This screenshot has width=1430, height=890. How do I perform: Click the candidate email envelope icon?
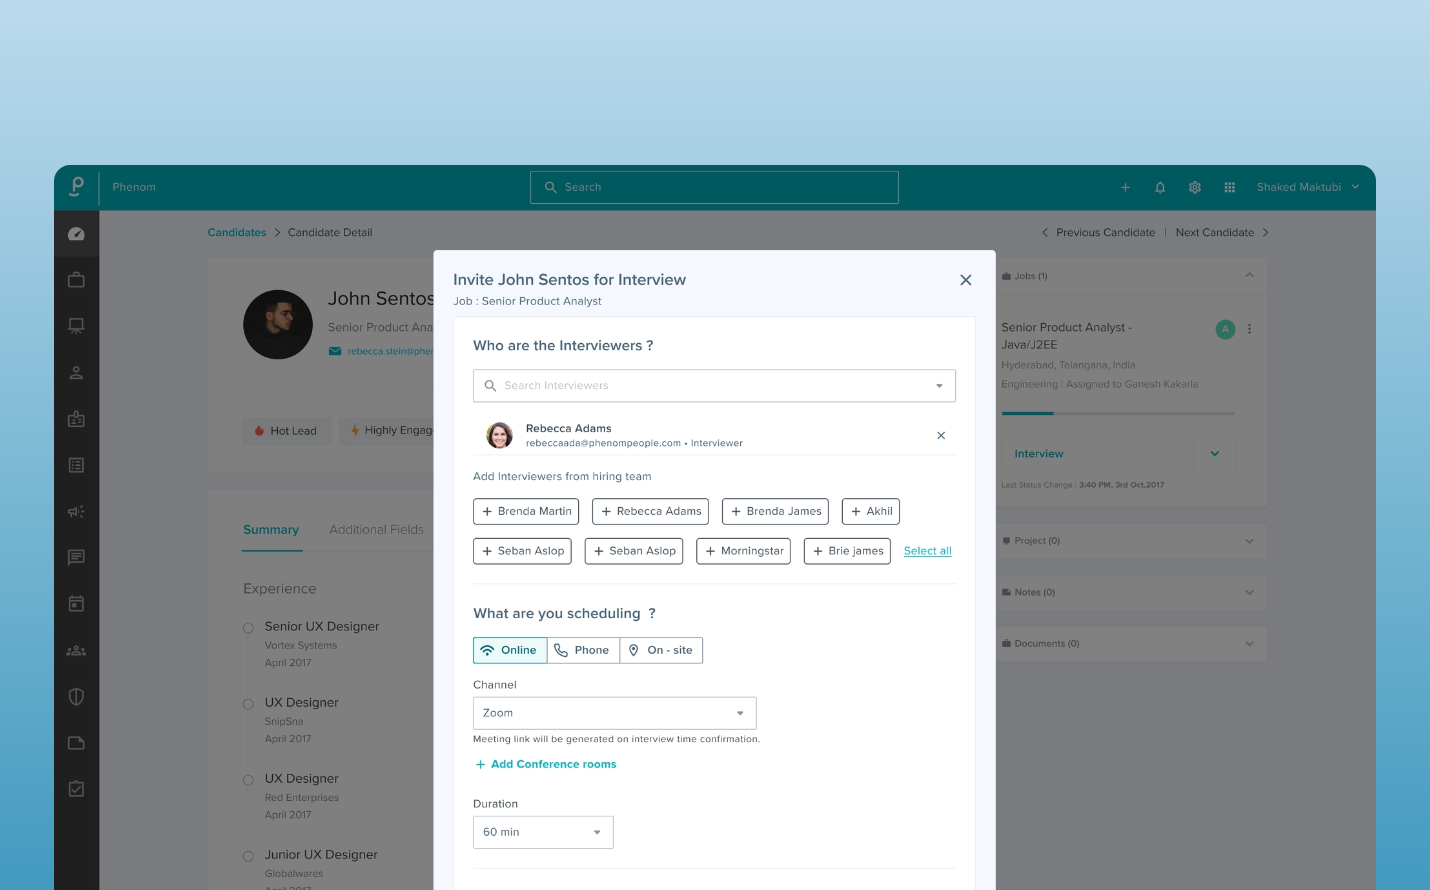(x=335, y=351)
